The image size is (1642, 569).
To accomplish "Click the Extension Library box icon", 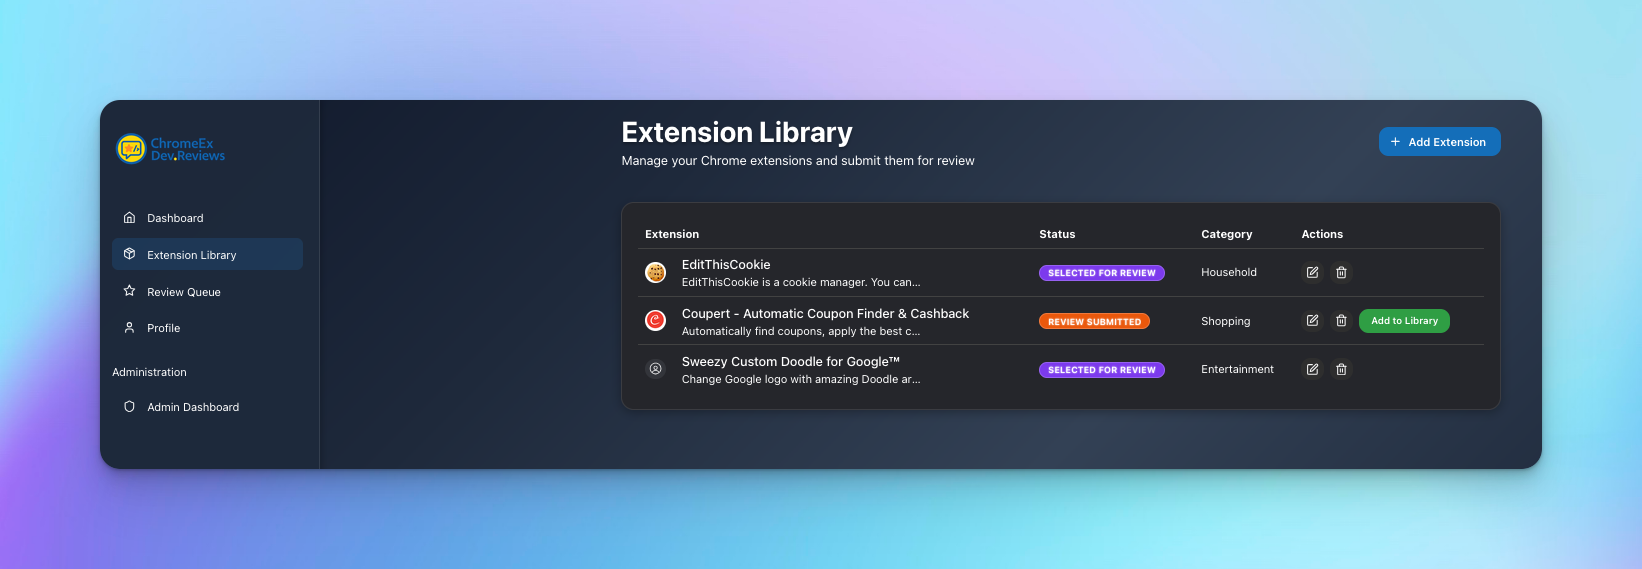I will click(x=129, y=254).
